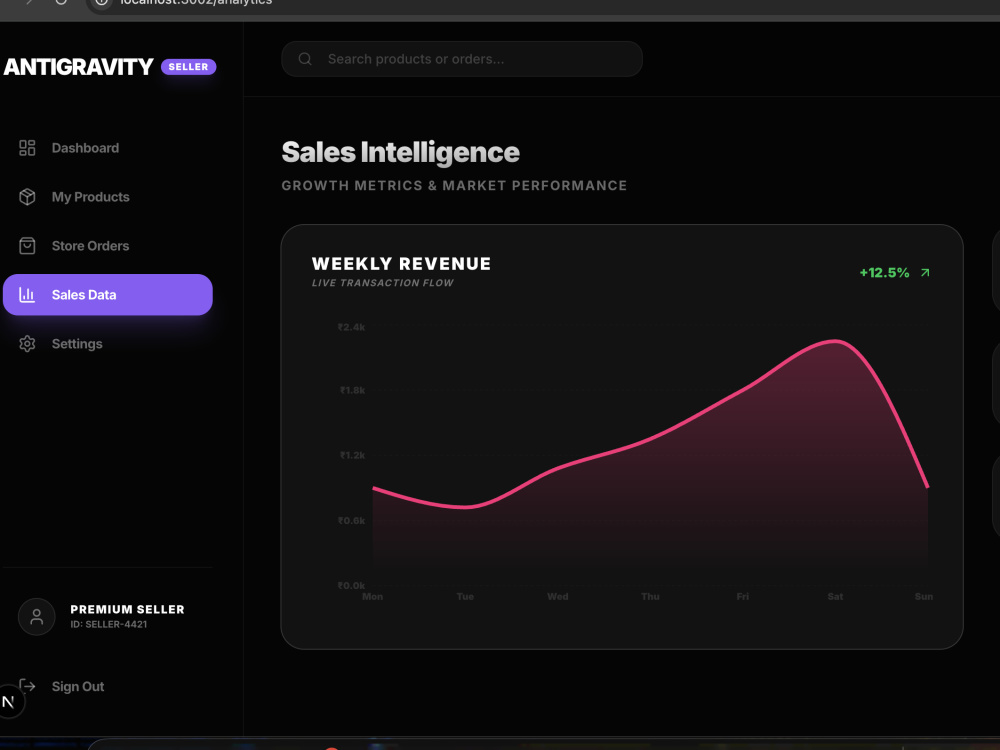Click the Sun label on chart axis
Image resolution: width=1000 pixels, height=750 pixels.
pyautogui.click(x=924, y=597)
